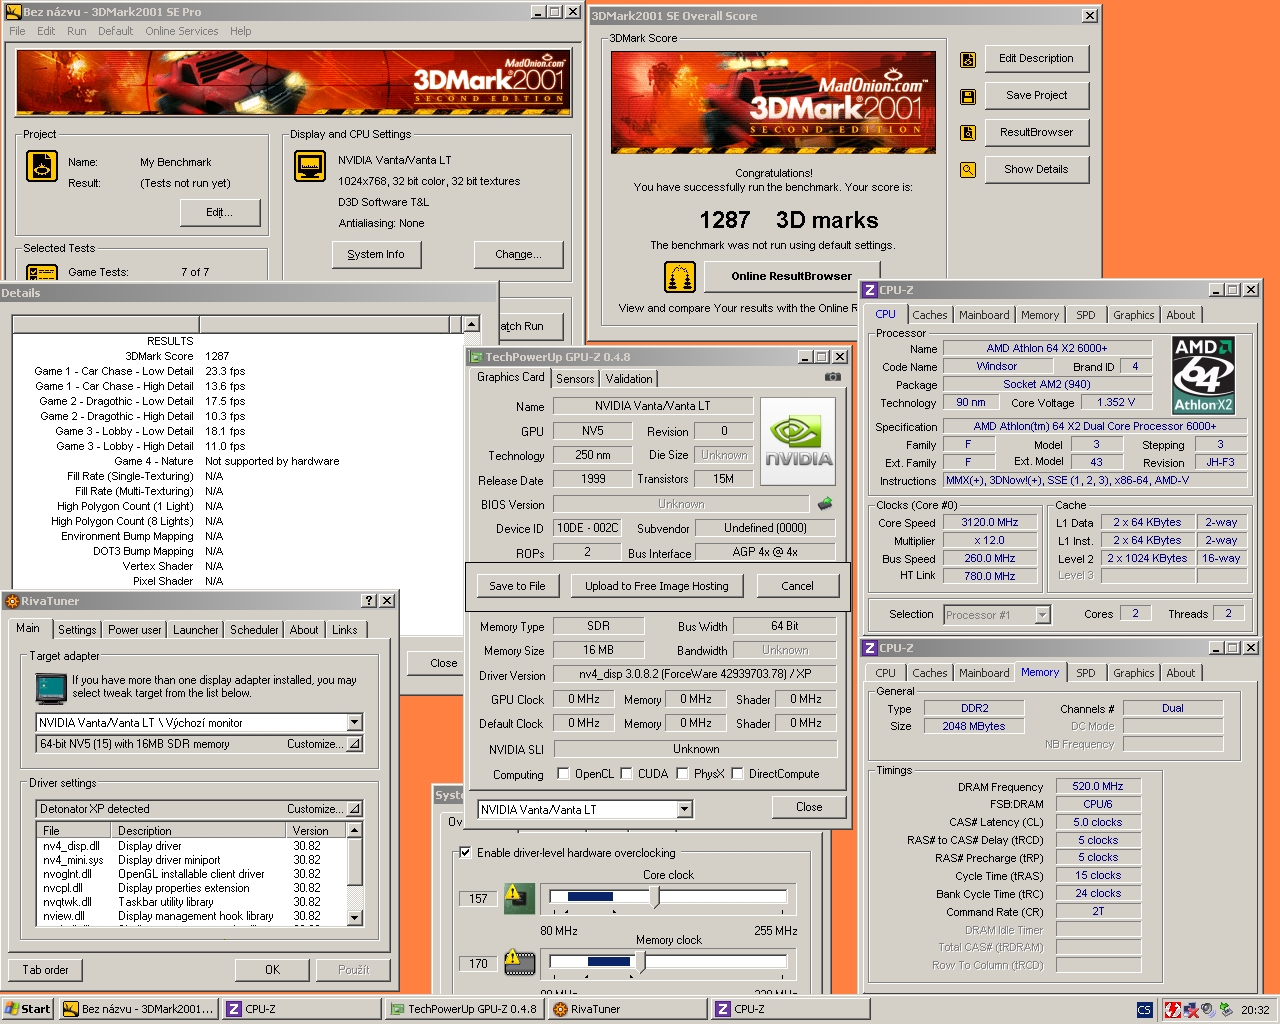Screen dimensions: 1280x1024
Task: Click the Project icon in 3DMark2001
Action: pos(42,166)
